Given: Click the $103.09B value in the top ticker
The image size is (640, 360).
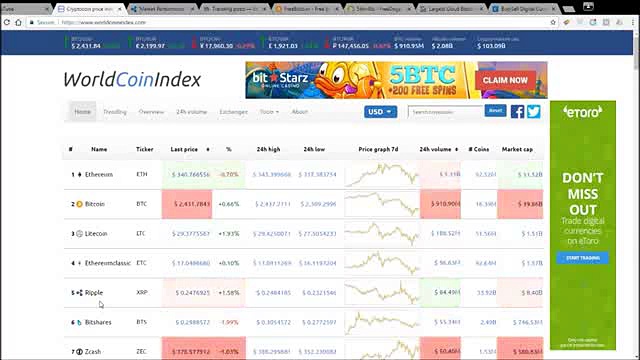Looking at the screenshot, I should pos(491,46).
